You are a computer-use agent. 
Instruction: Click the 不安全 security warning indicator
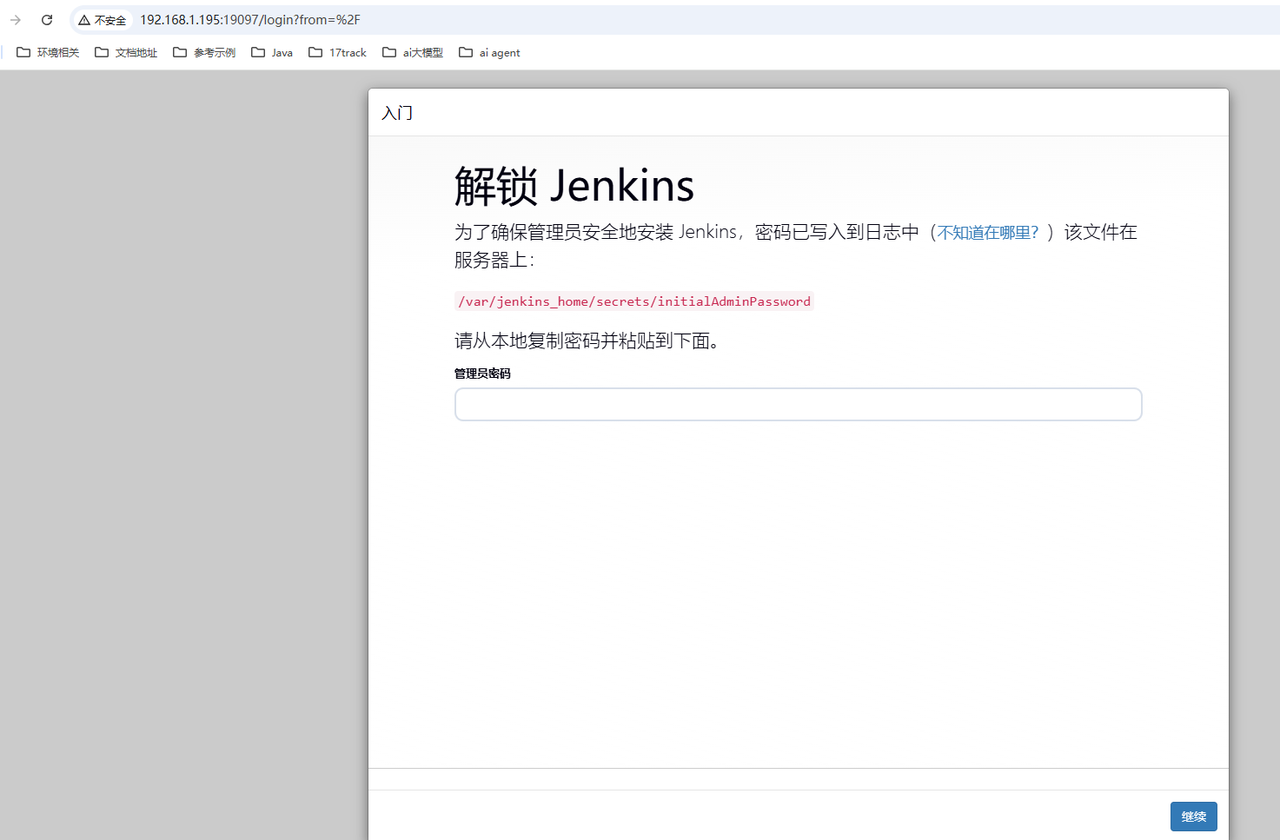pyautogui.click(x=103, y=20)
